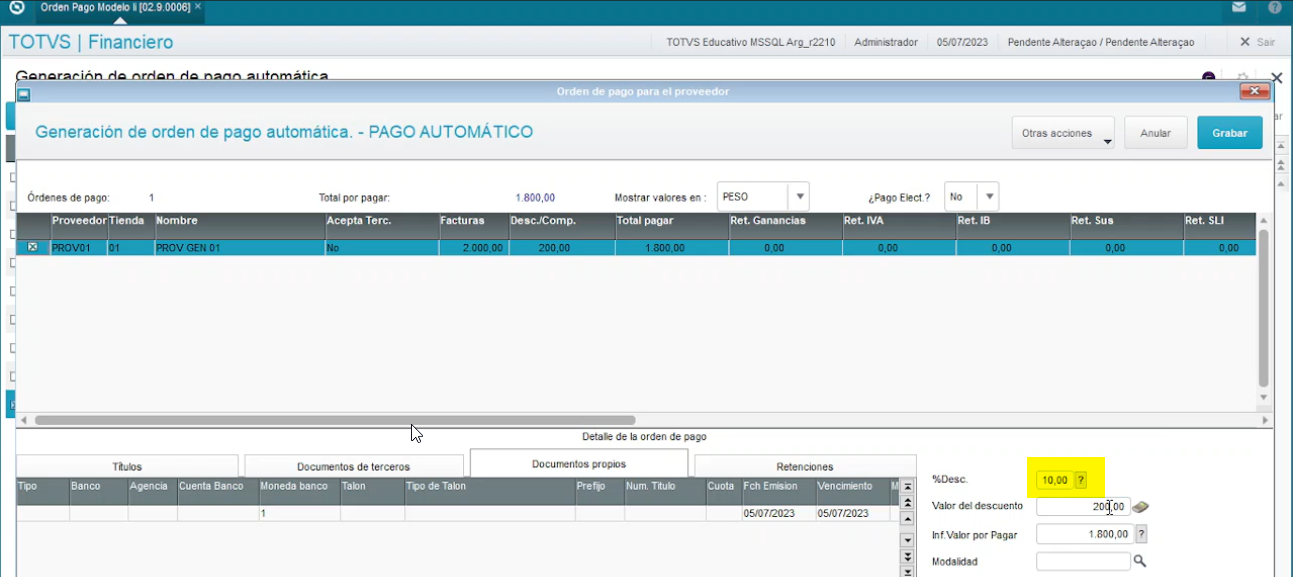Open the Otras acciones dropdown
Image resolution: width=1293 pixels, height=577 pixels.
(x=1064, y=133)
